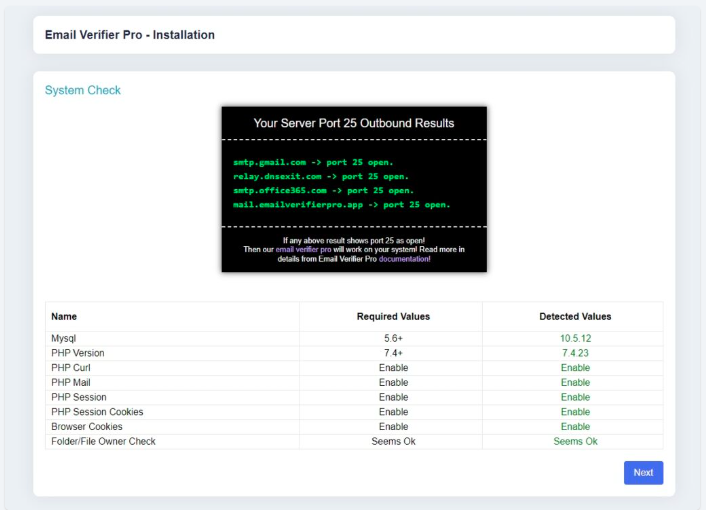Open the 'email verifier pro' link
Viewport: 706px width, 510px height.
tap(304, 249)
